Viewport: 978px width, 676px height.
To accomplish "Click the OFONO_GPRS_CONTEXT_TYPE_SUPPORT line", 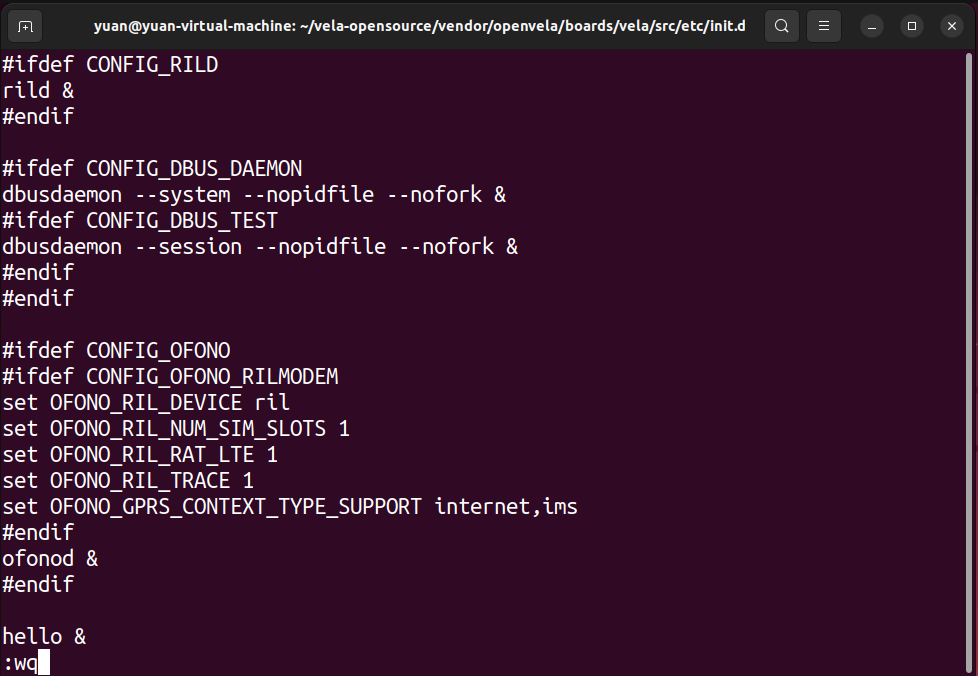I will (x=290, y=507).
